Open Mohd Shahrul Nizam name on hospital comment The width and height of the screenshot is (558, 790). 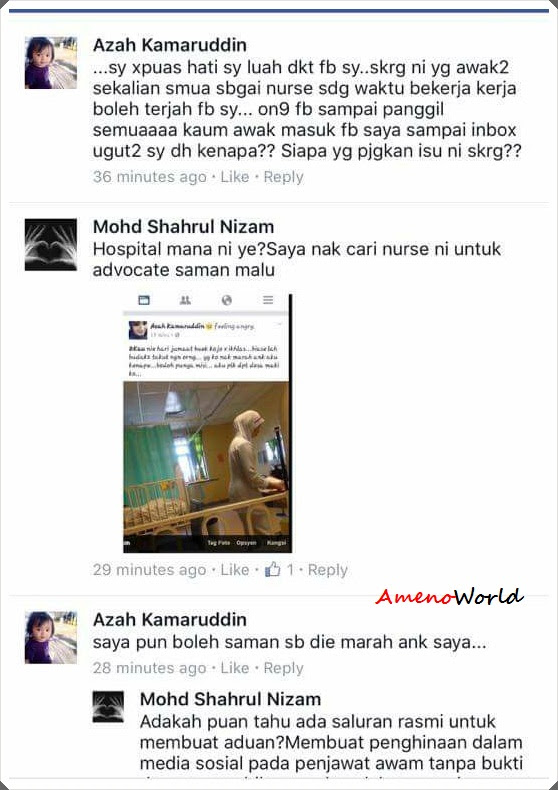pyautogui.click(x=183, y=226)
